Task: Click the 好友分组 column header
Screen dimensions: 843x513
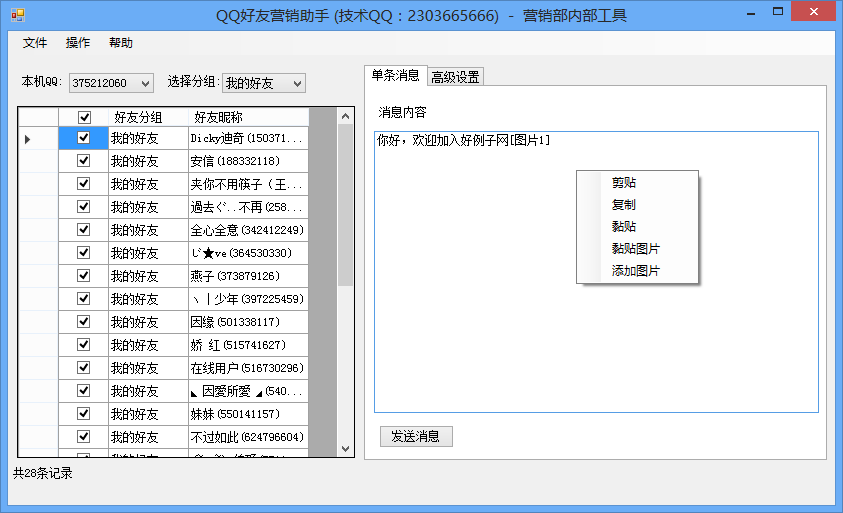Action: (x=148, y=117)
